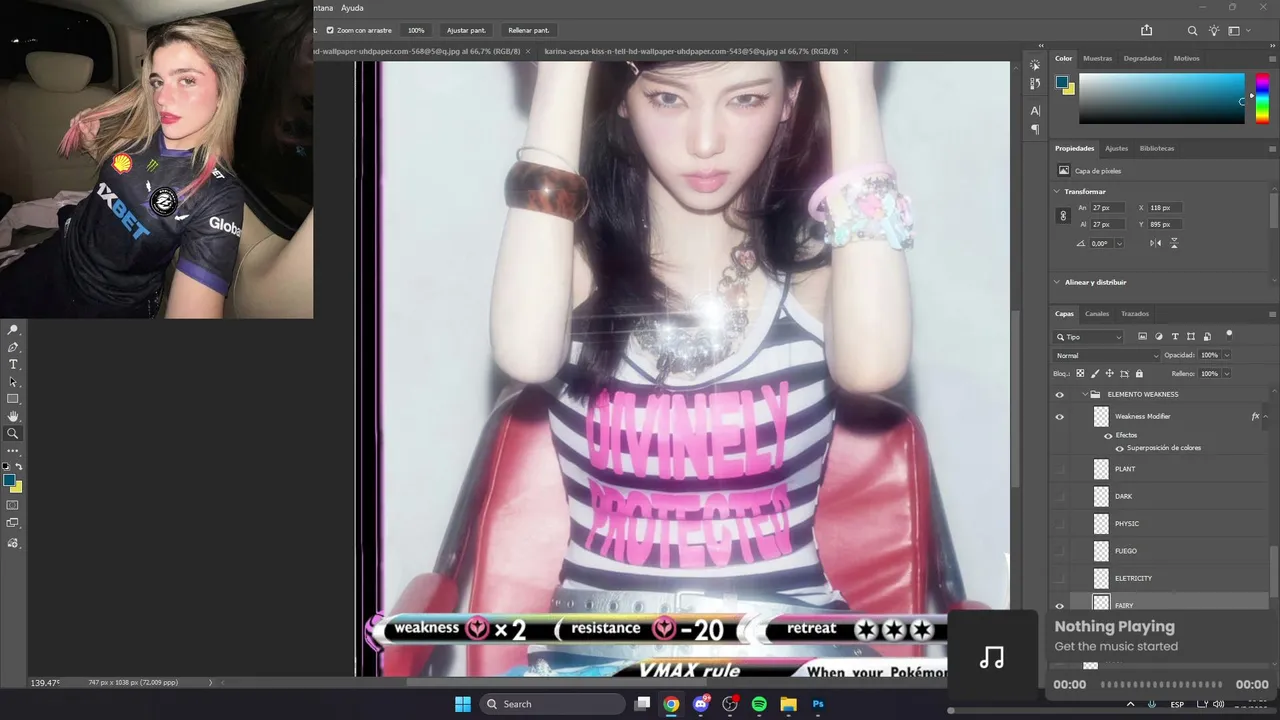
Task: Select the Zoom tool in toolbar
Action: click(13, 434)
